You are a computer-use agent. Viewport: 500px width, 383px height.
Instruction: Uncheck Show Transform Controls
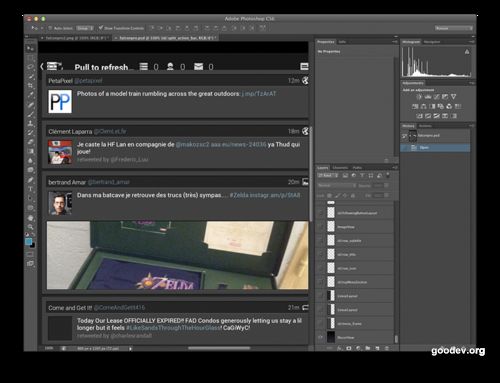[100, 28]
